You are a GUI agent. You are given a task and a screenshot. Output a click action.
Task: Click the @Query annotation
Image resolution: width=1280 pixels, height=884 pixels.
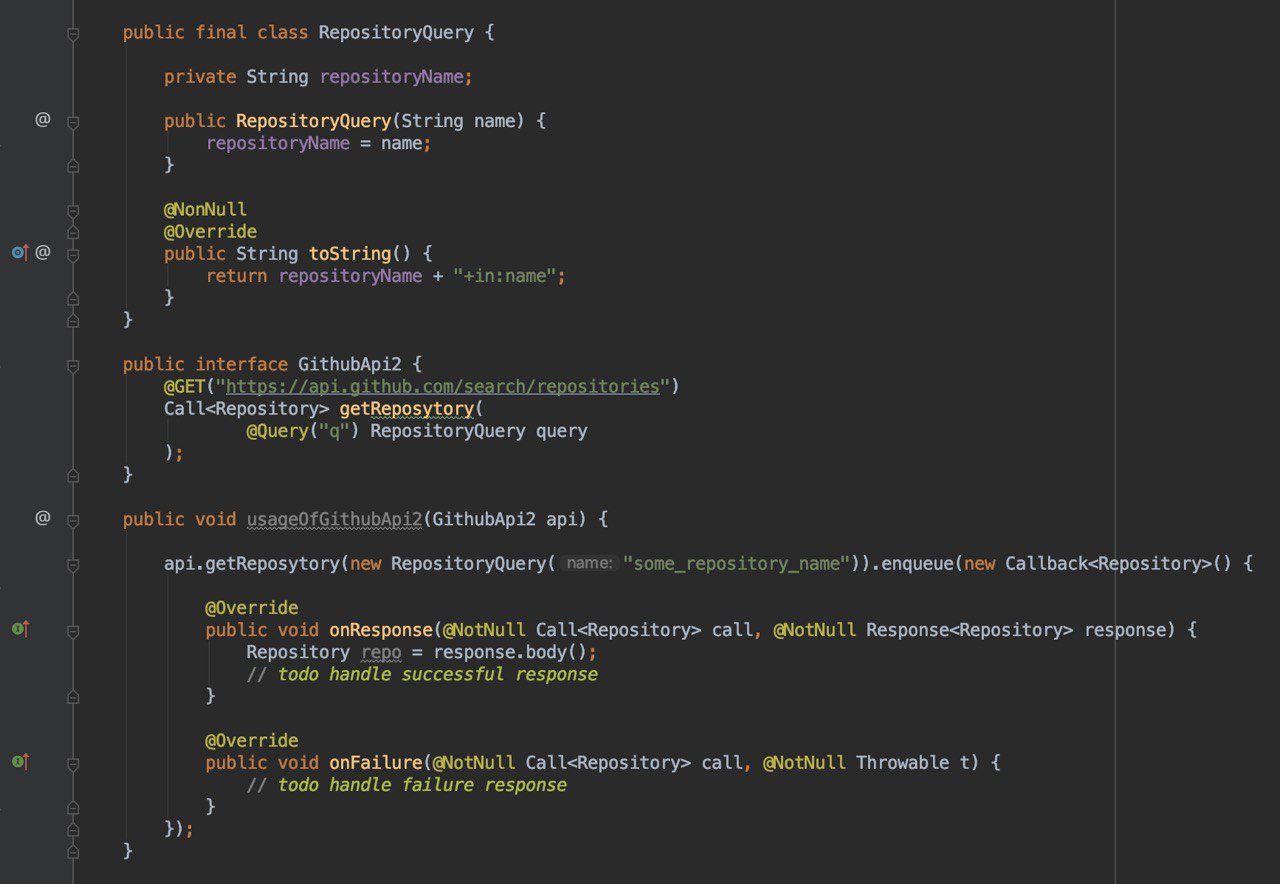[x=277, y=431]
